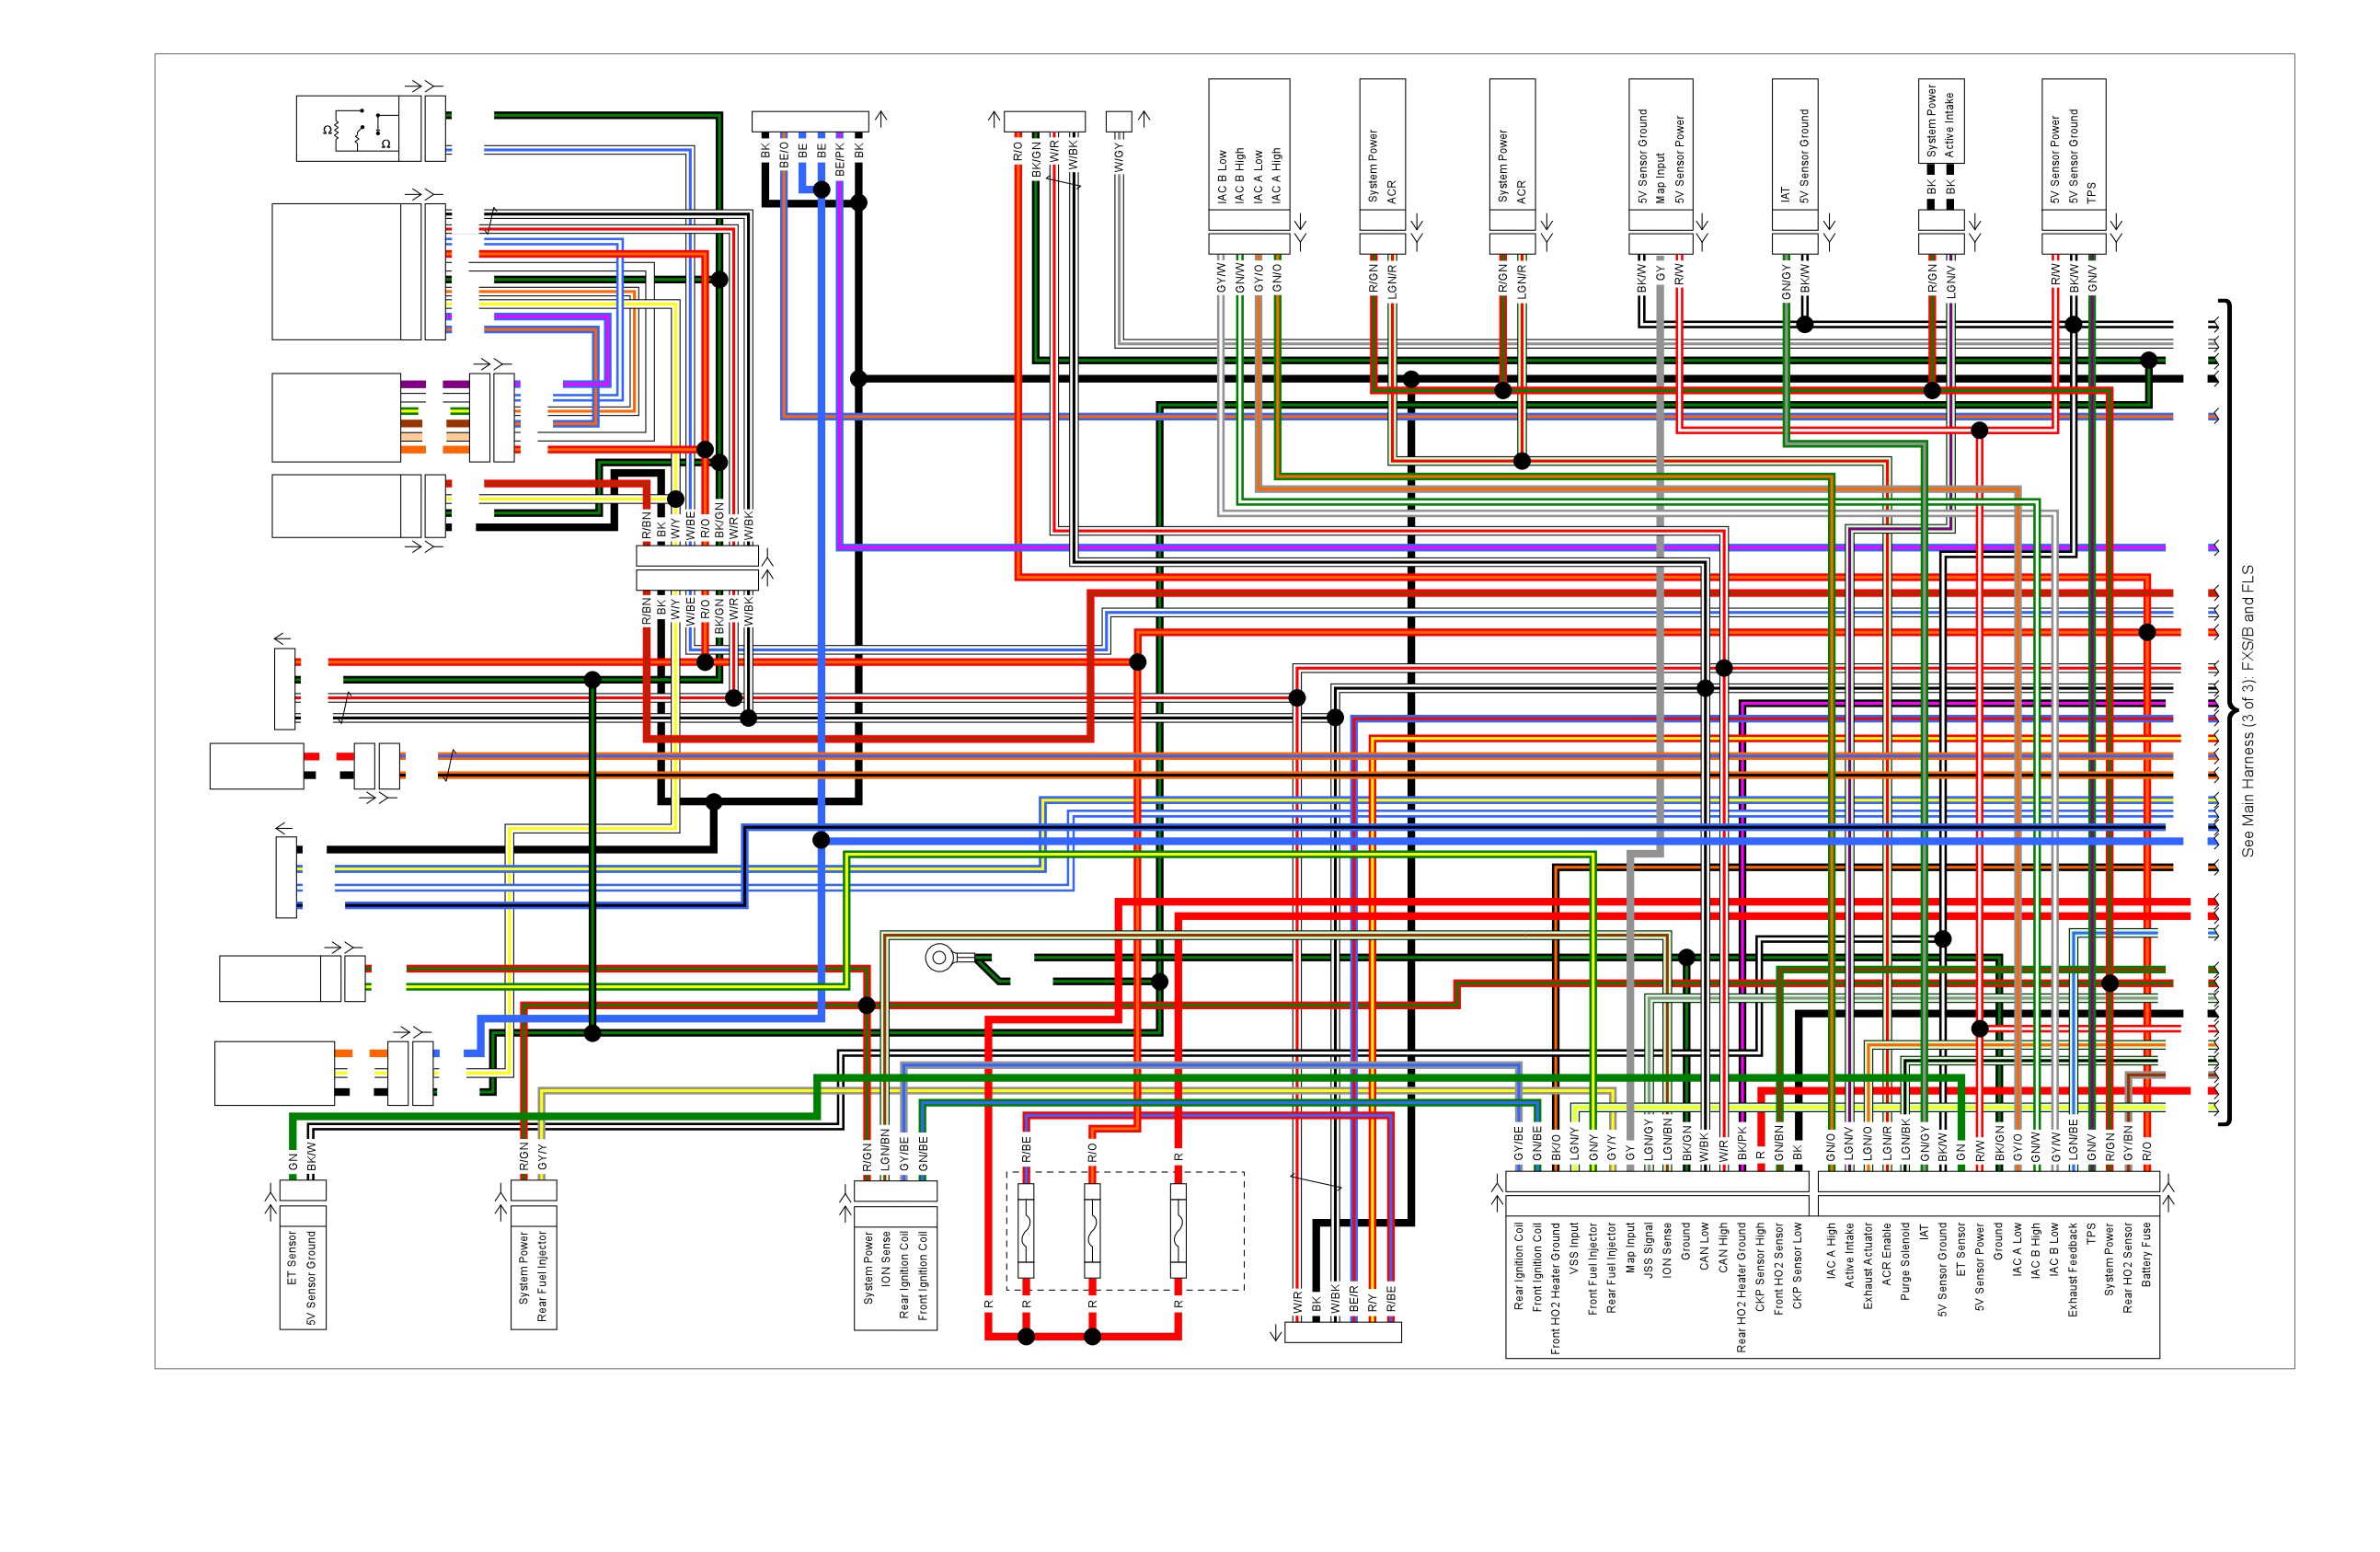
Task: Click the "W/Y" label above the middle connector
Action: tap(676, 529)
